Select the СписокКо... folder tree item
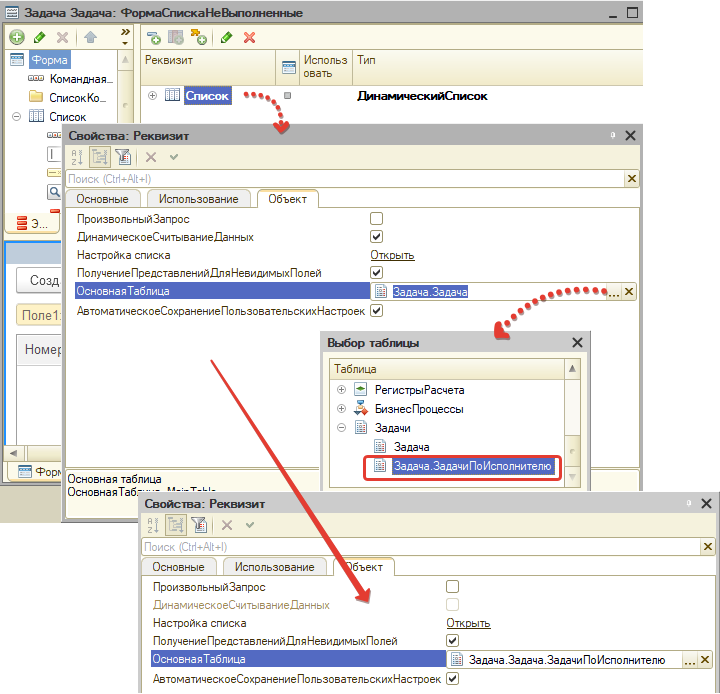This screenshot has width=720, height=694. tap(77, 98)
